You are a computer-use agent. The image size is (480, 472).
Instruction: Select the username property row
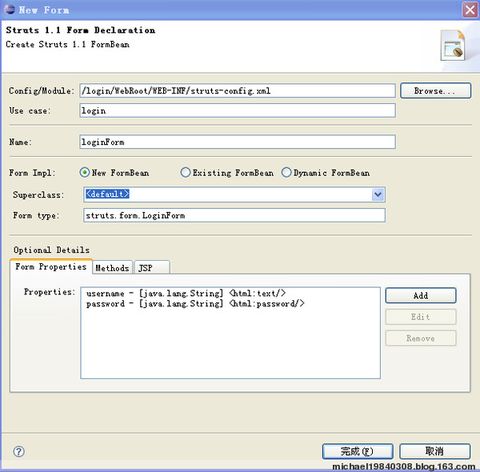(186, 293)
